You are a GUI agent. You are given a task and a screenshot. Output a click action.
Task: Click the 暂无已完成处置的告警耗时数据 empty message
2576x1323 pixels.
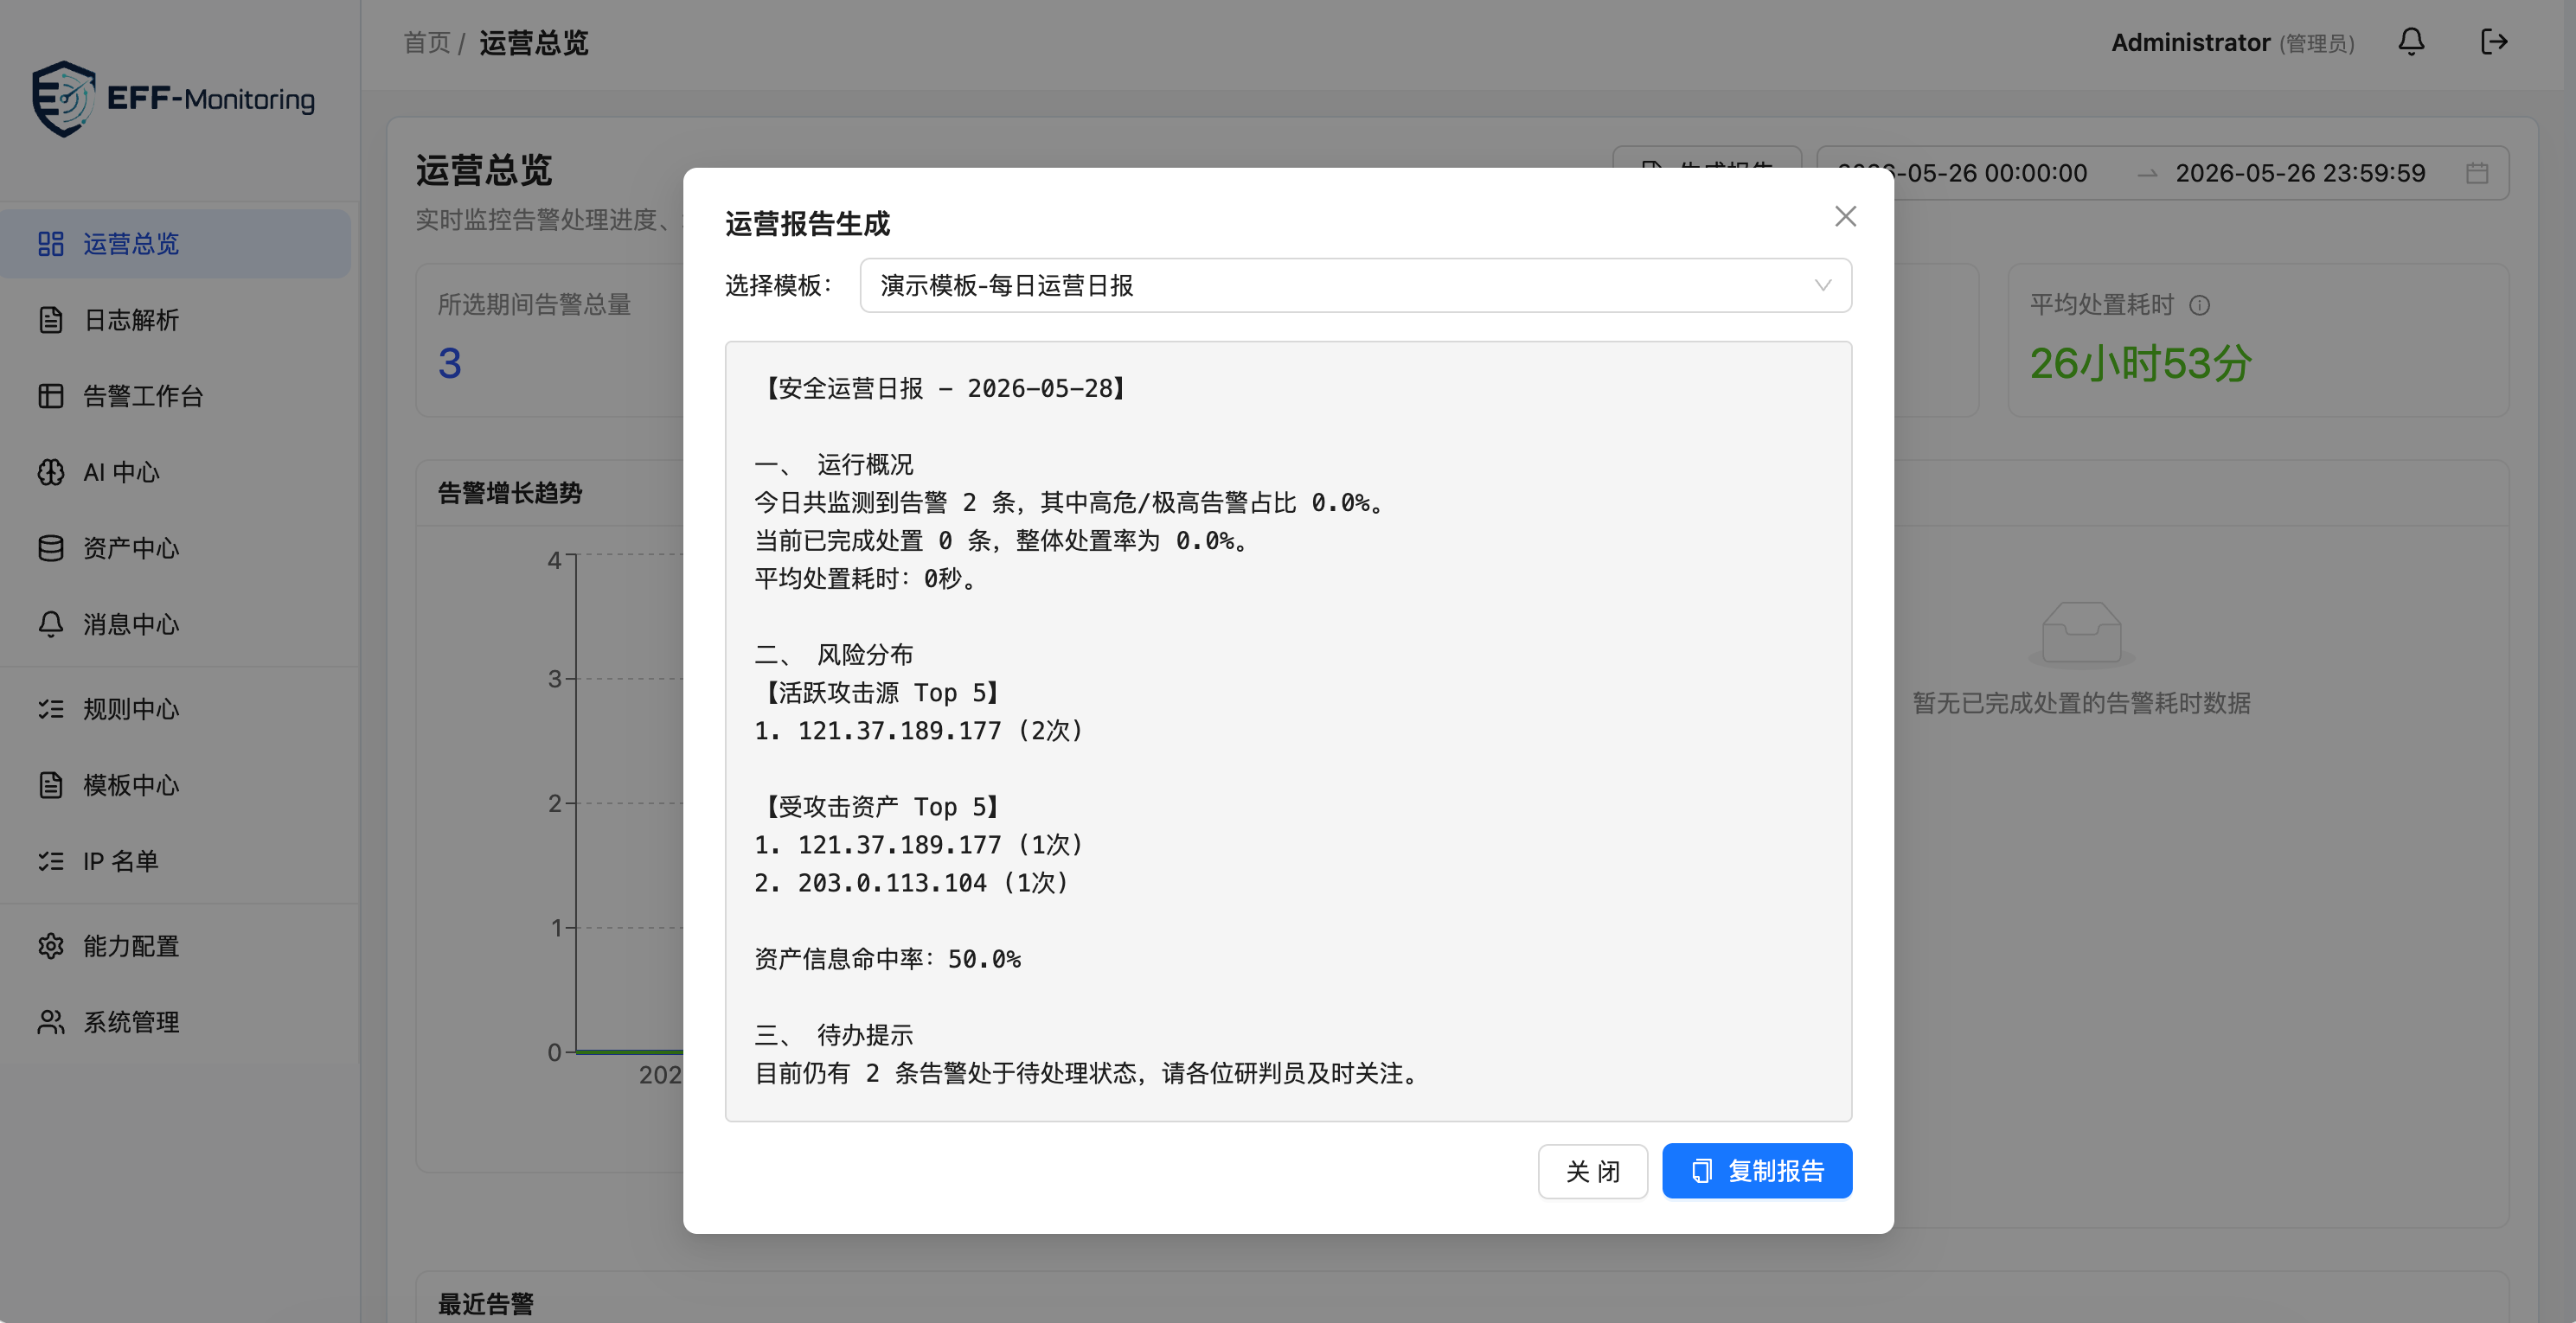pos(2081,703)
